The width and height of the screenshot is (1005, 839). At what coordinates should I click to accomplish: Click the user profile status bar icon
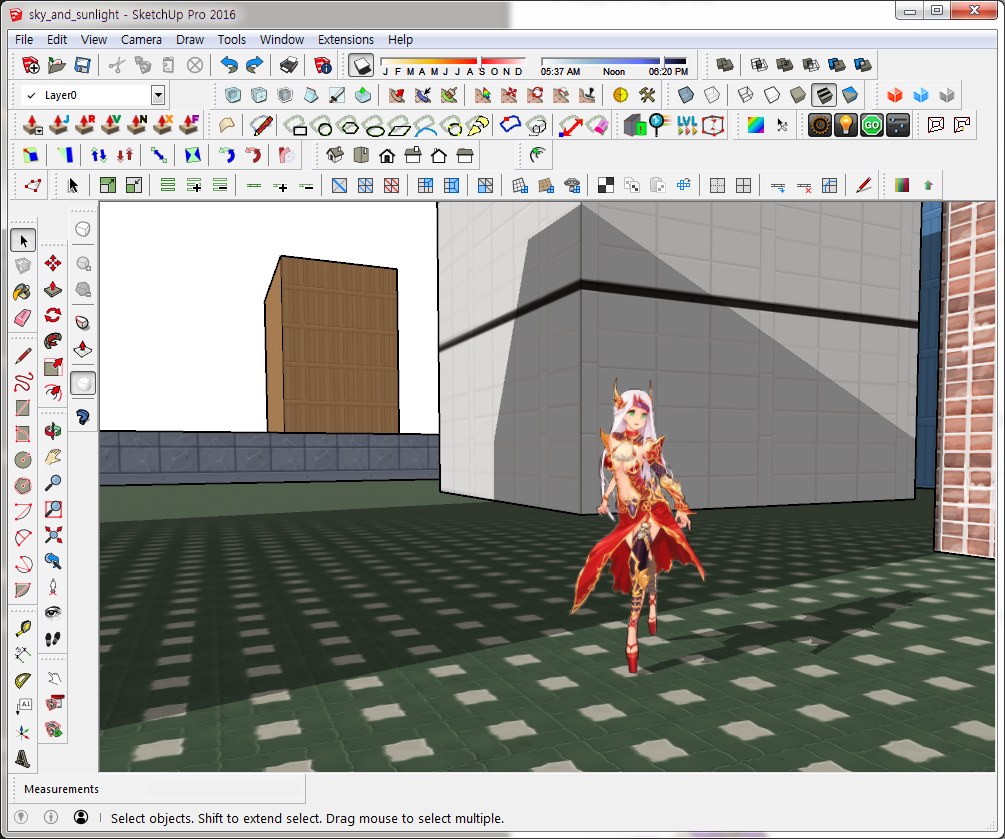click(81, 817)
